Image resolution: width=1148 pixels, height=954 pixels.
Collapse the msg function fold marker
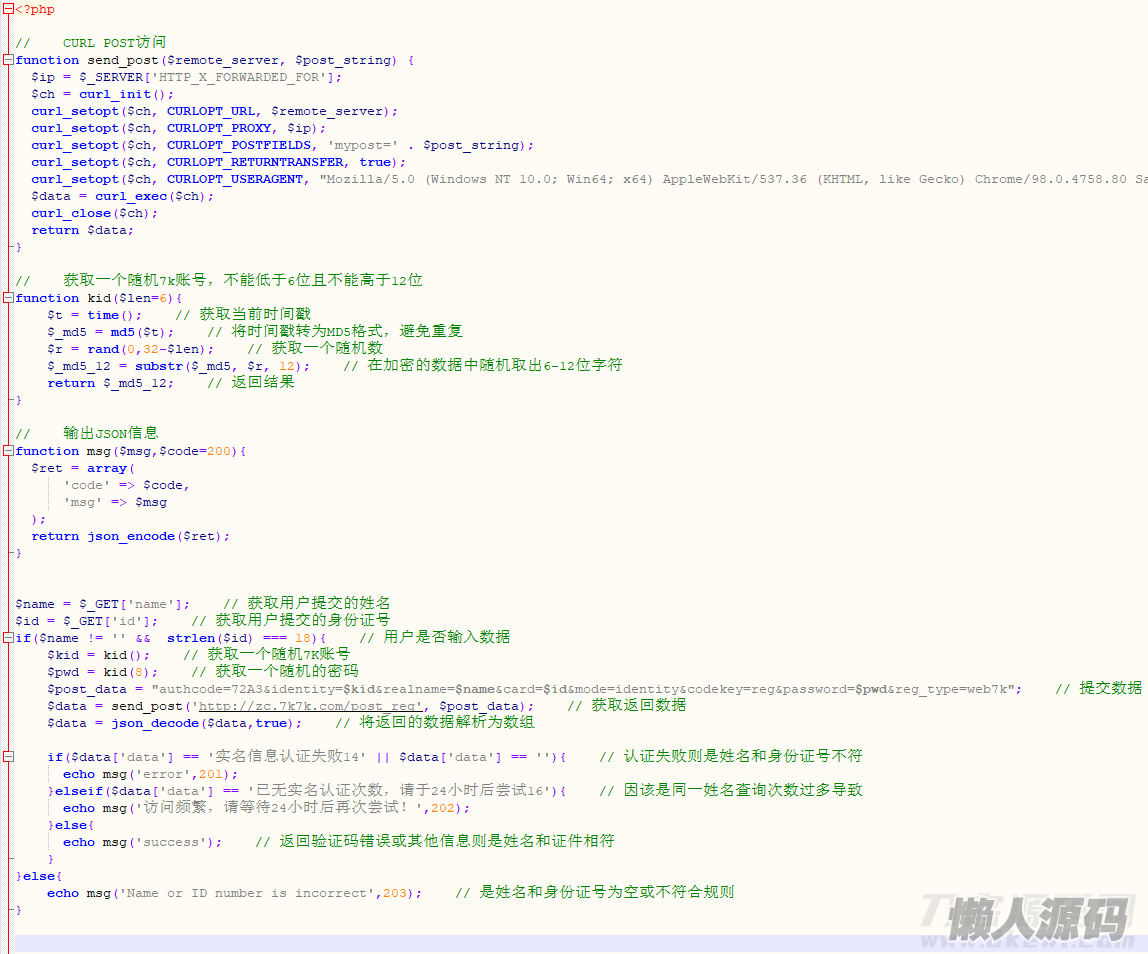(x=8, y=451)
